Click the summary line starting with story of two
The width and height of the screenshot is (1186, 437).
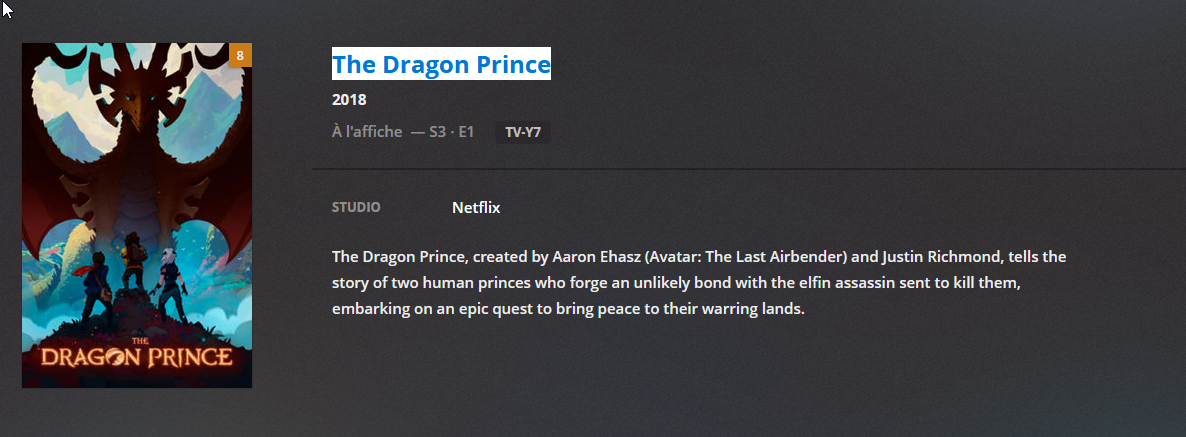point(690,283)
